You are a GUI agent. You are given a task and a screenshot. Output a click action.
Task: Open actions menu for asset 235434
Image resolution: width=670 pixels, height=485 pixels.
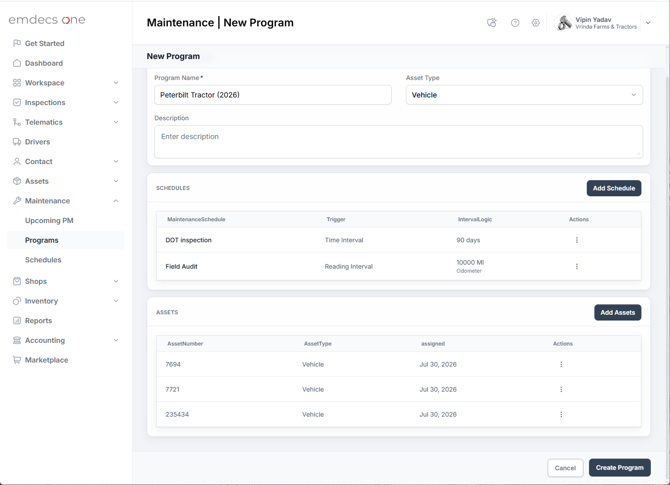[x=561, y=414]
